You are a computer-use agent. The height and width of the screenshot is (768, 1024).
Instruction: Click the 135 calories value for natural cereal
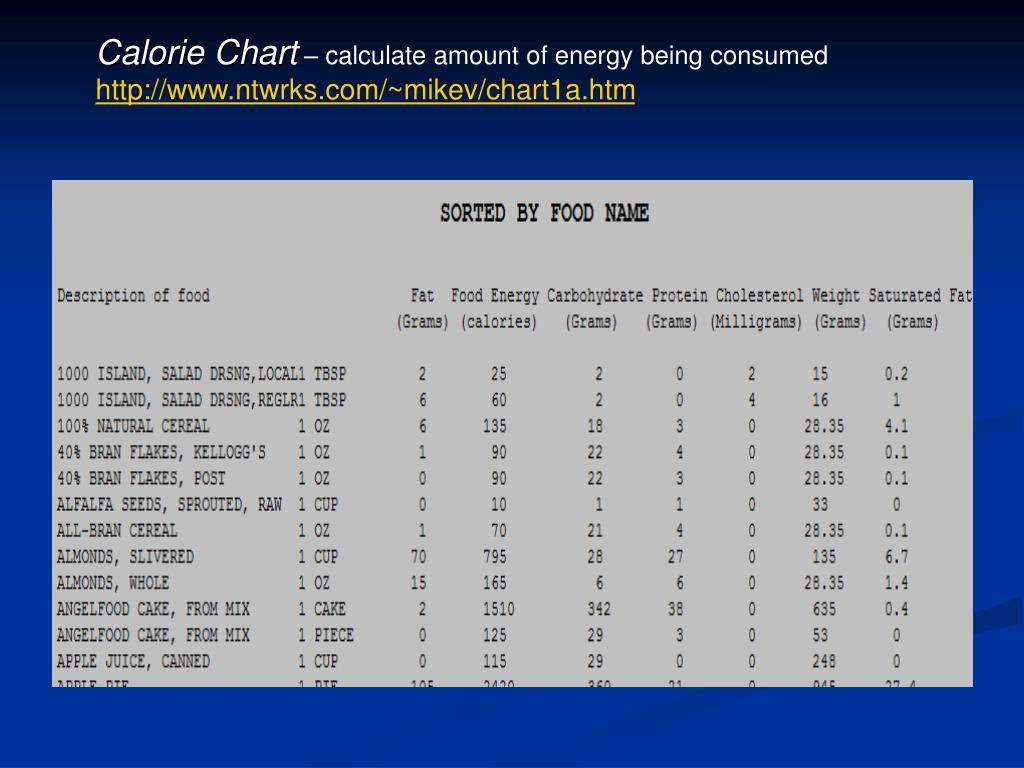494,426
